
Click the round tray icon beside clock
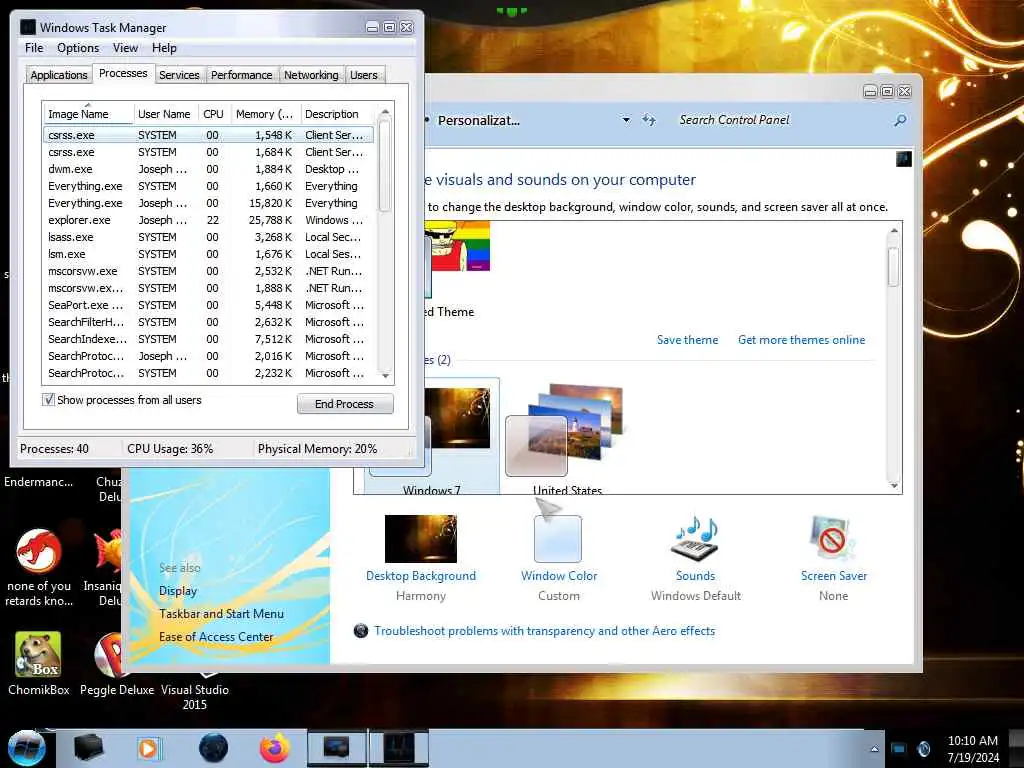924,749
